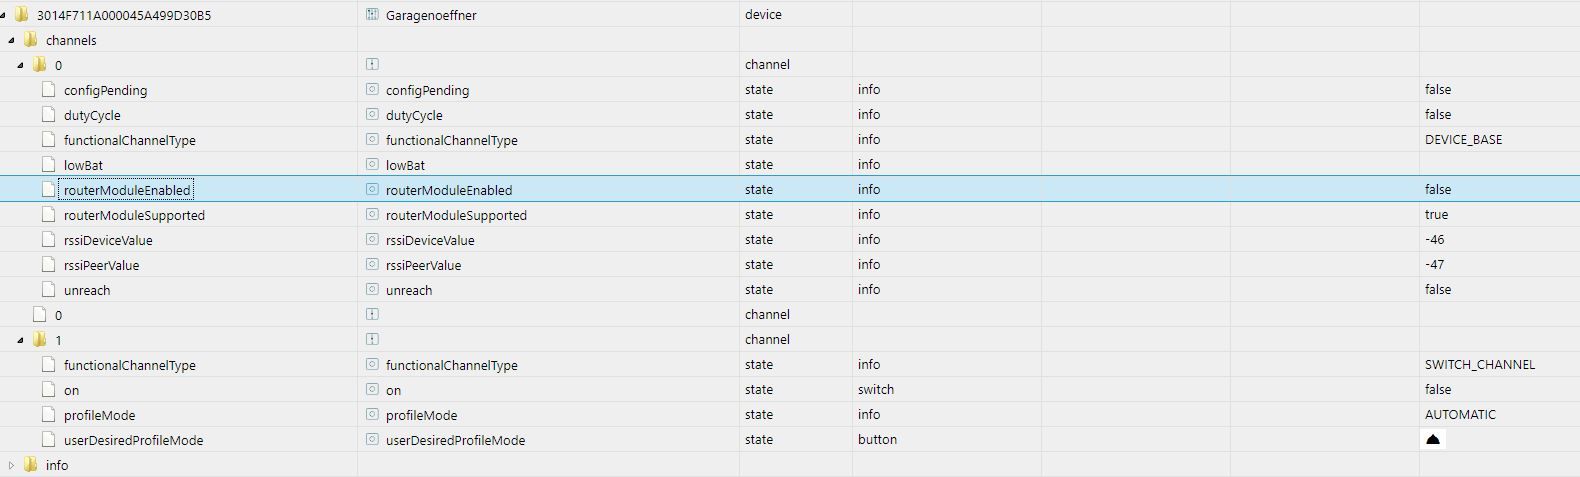Click the SWITCH_CHANNEL value cell
The width and height of the screenshot is (1580, 477).
[1479, 365]
